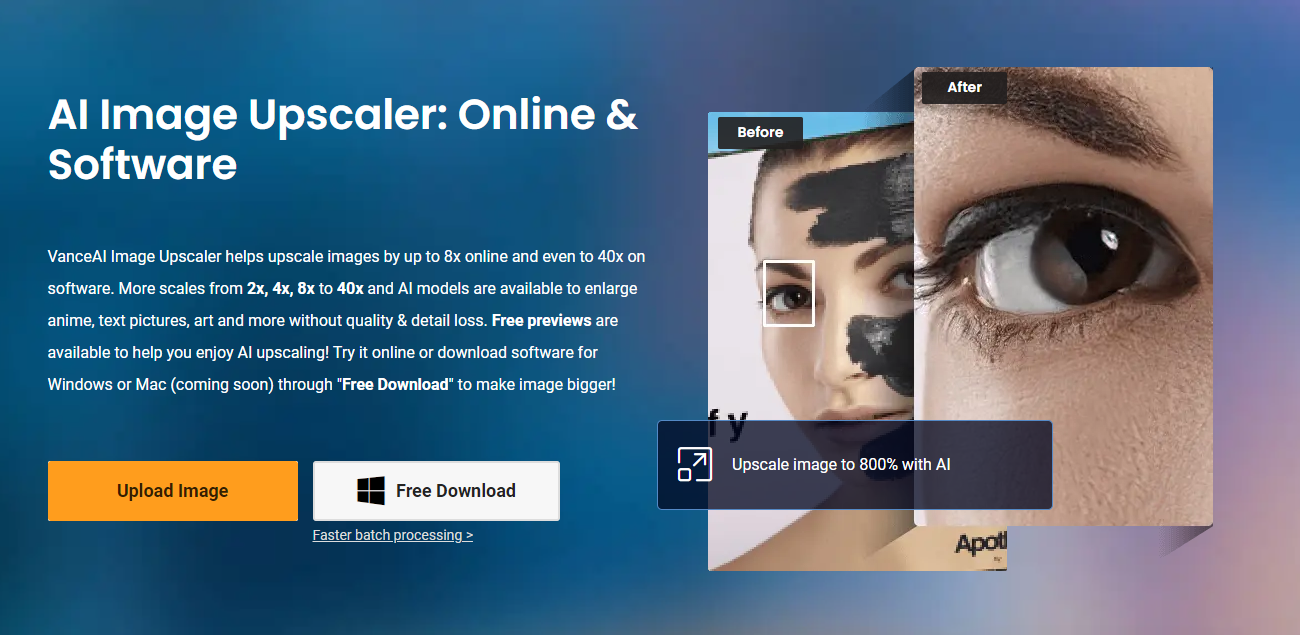Select the After label tag
This screenshot has height=635, width=1300.
(x=964, y=87)
